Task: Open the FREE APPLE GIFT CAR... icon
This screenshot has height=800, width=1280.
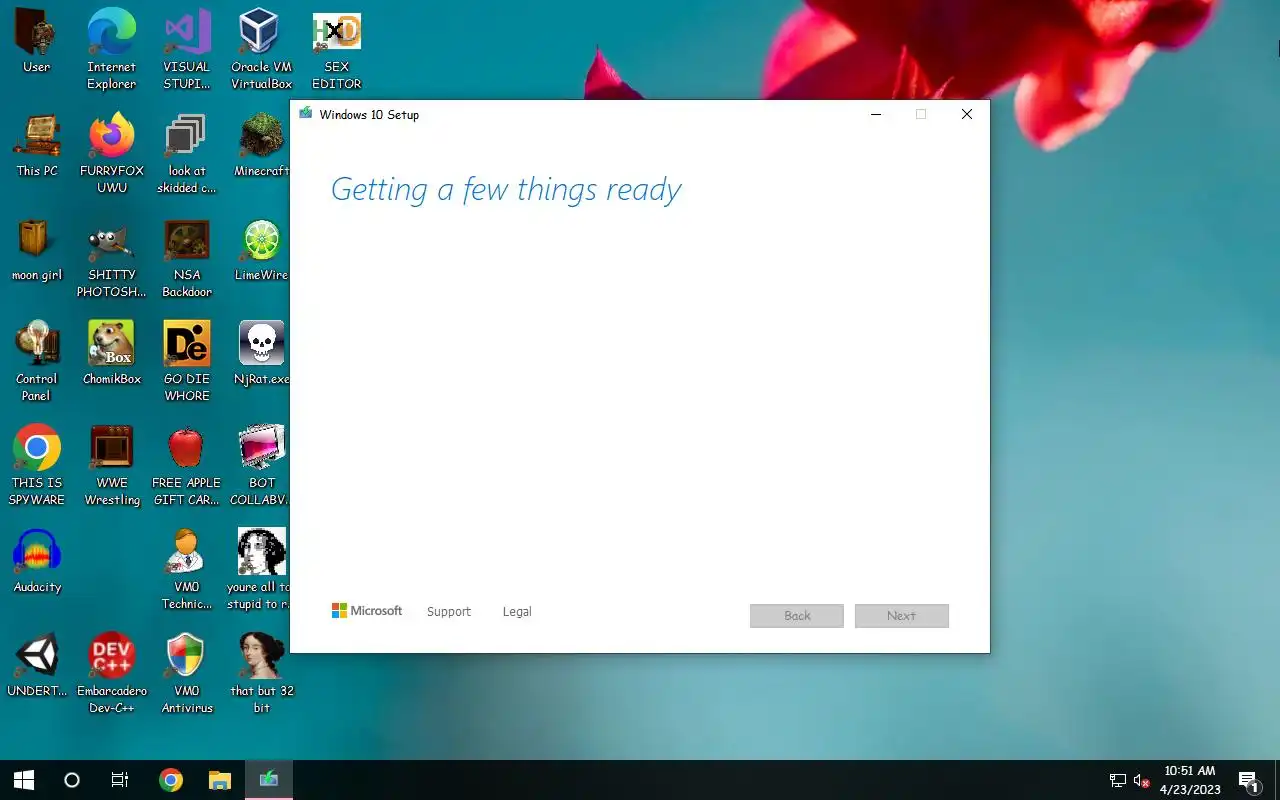Action: (187, 465)
